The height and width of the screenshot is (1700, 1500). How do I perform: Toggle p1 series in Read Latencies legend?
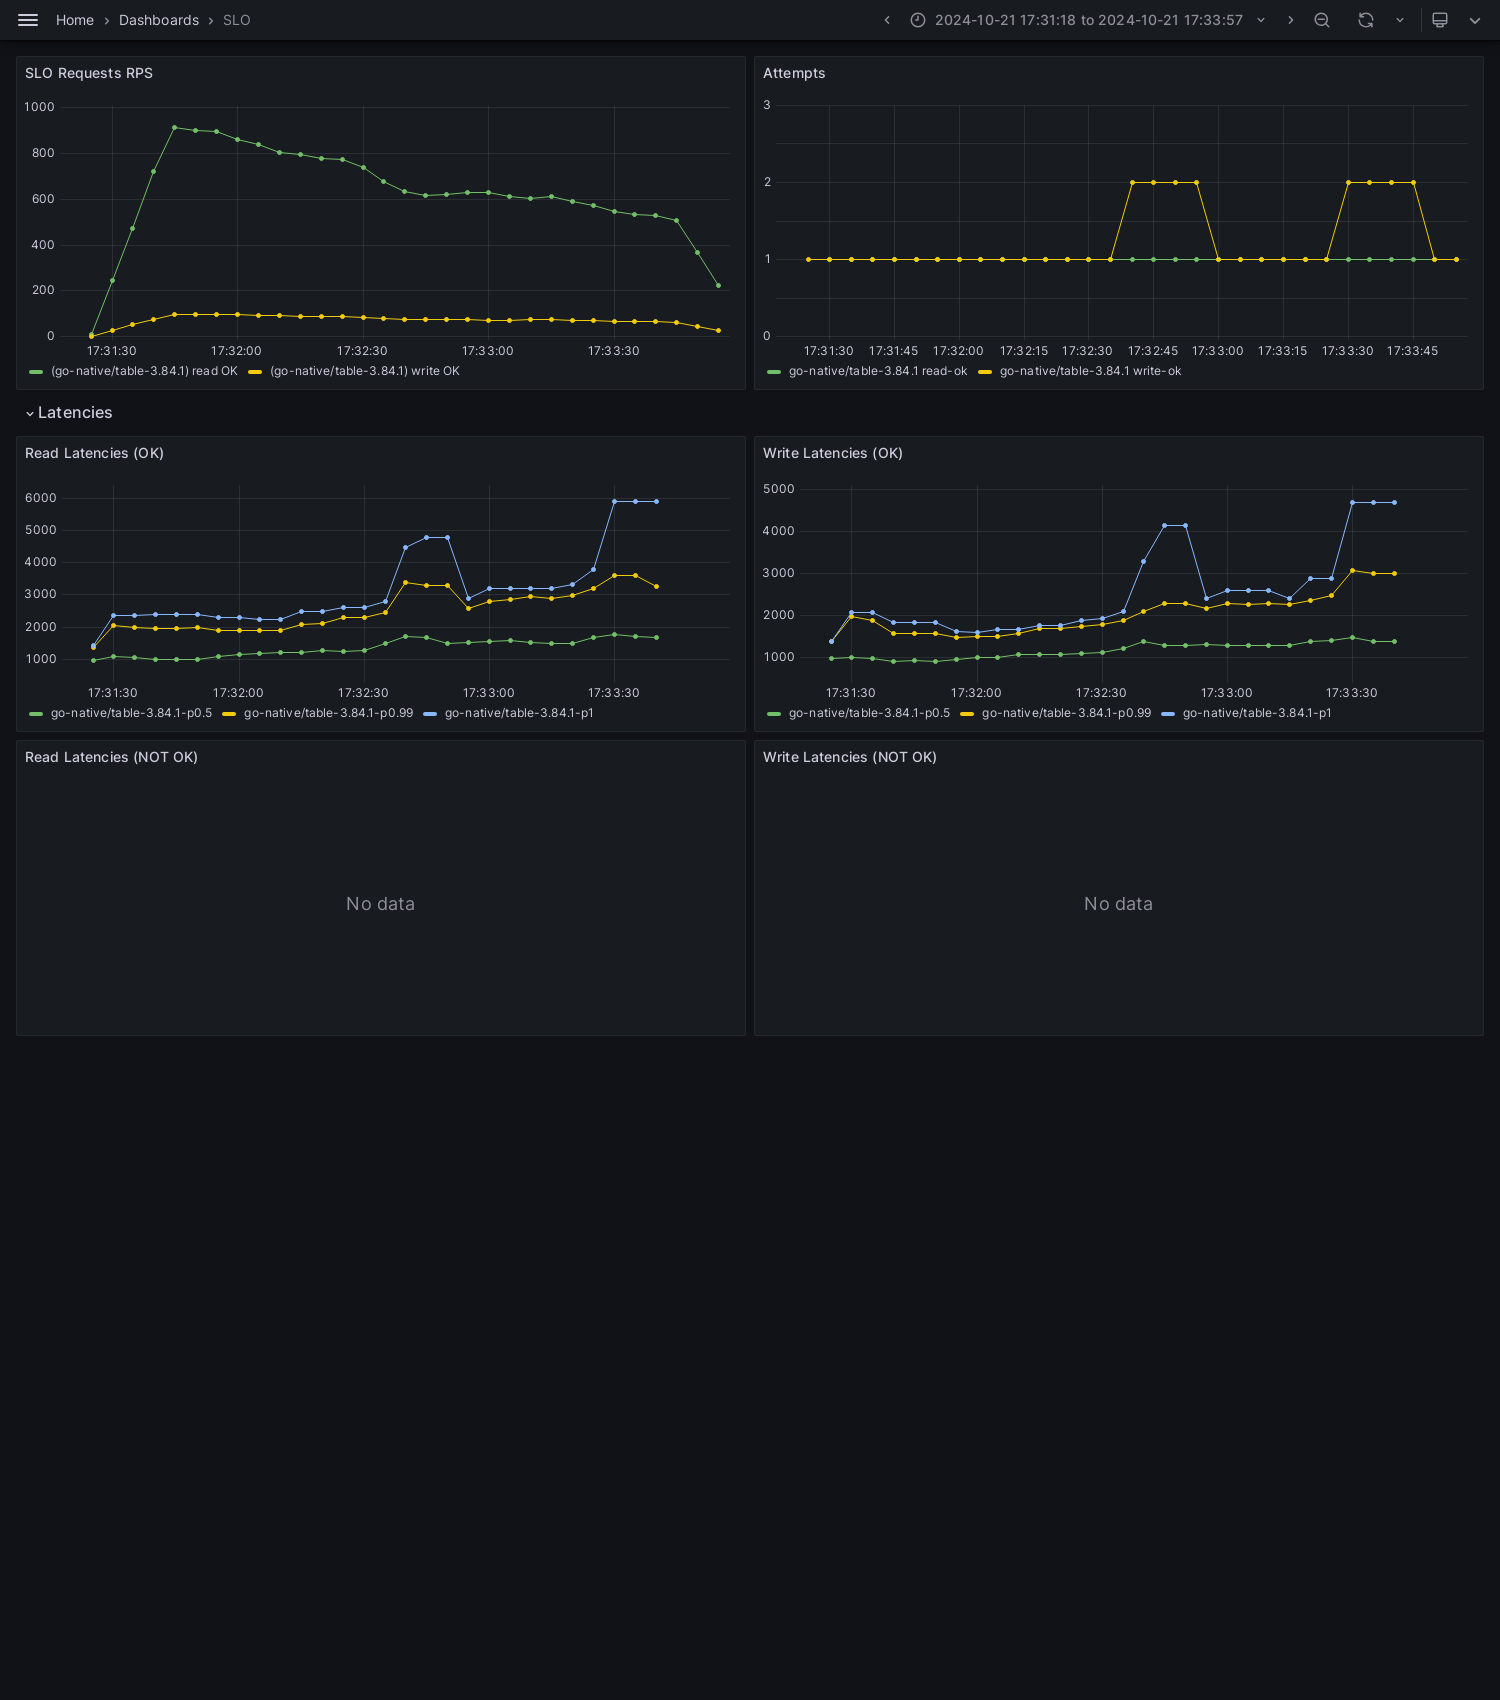coord(519,713)
